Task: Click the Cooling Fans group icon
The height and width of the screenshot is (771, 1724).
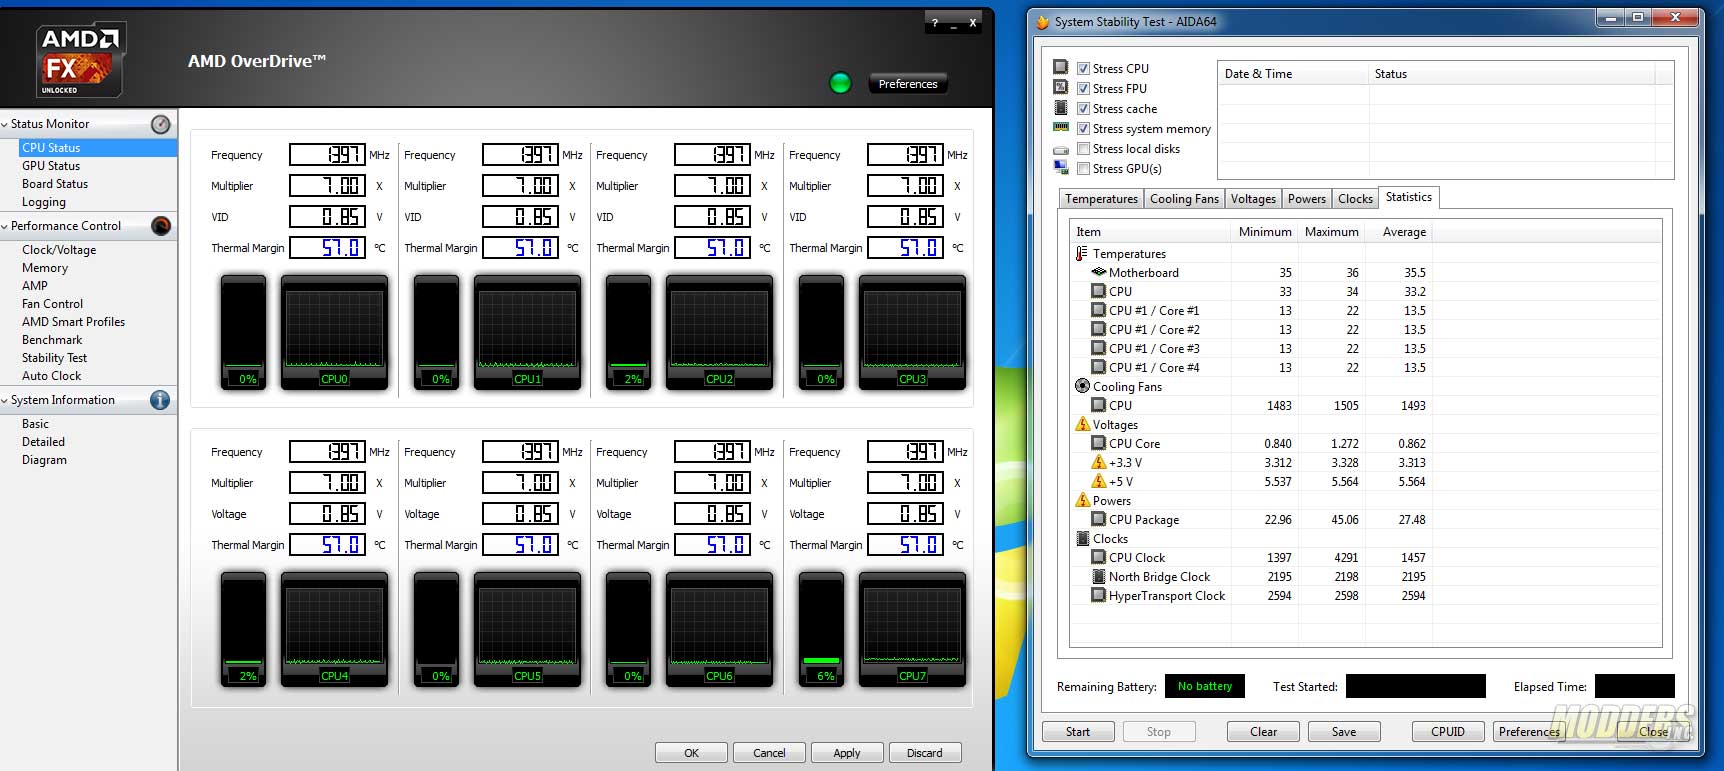Action: [1082, 386]
